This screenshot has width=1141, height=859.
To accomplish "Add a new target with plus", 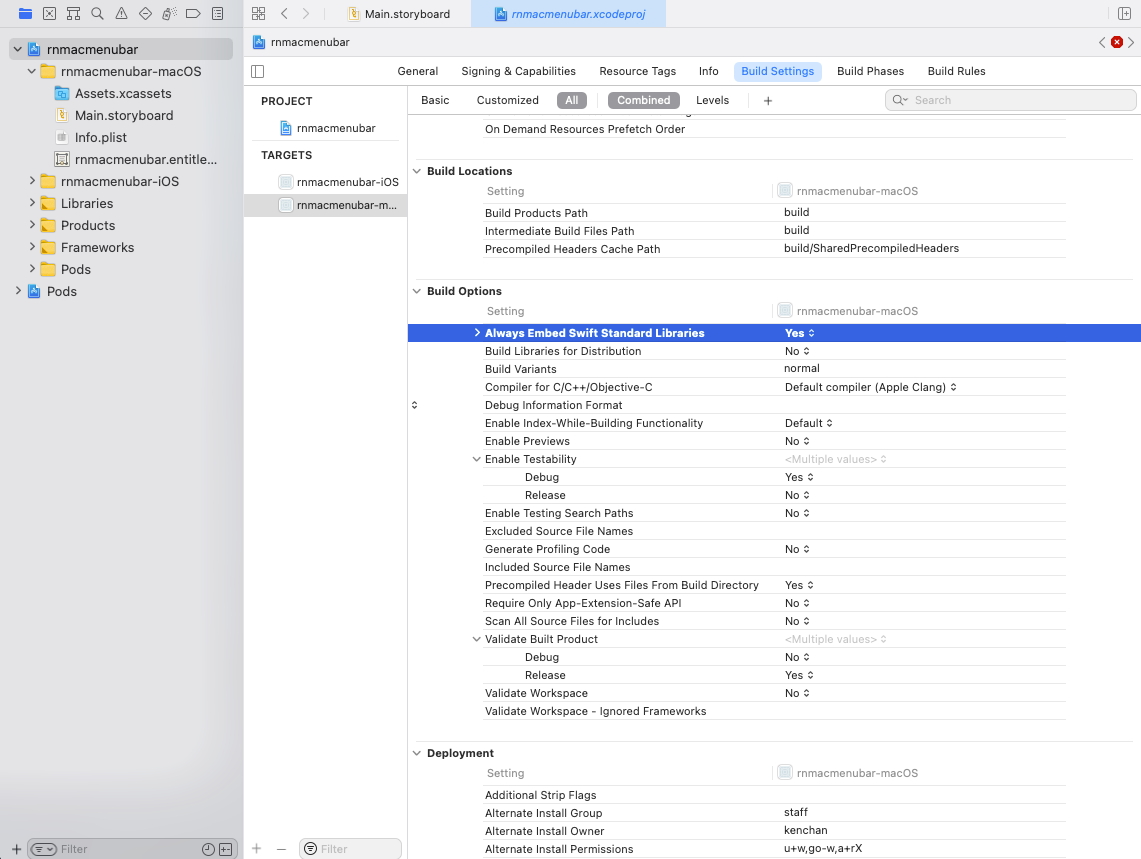I will (256, 849).
